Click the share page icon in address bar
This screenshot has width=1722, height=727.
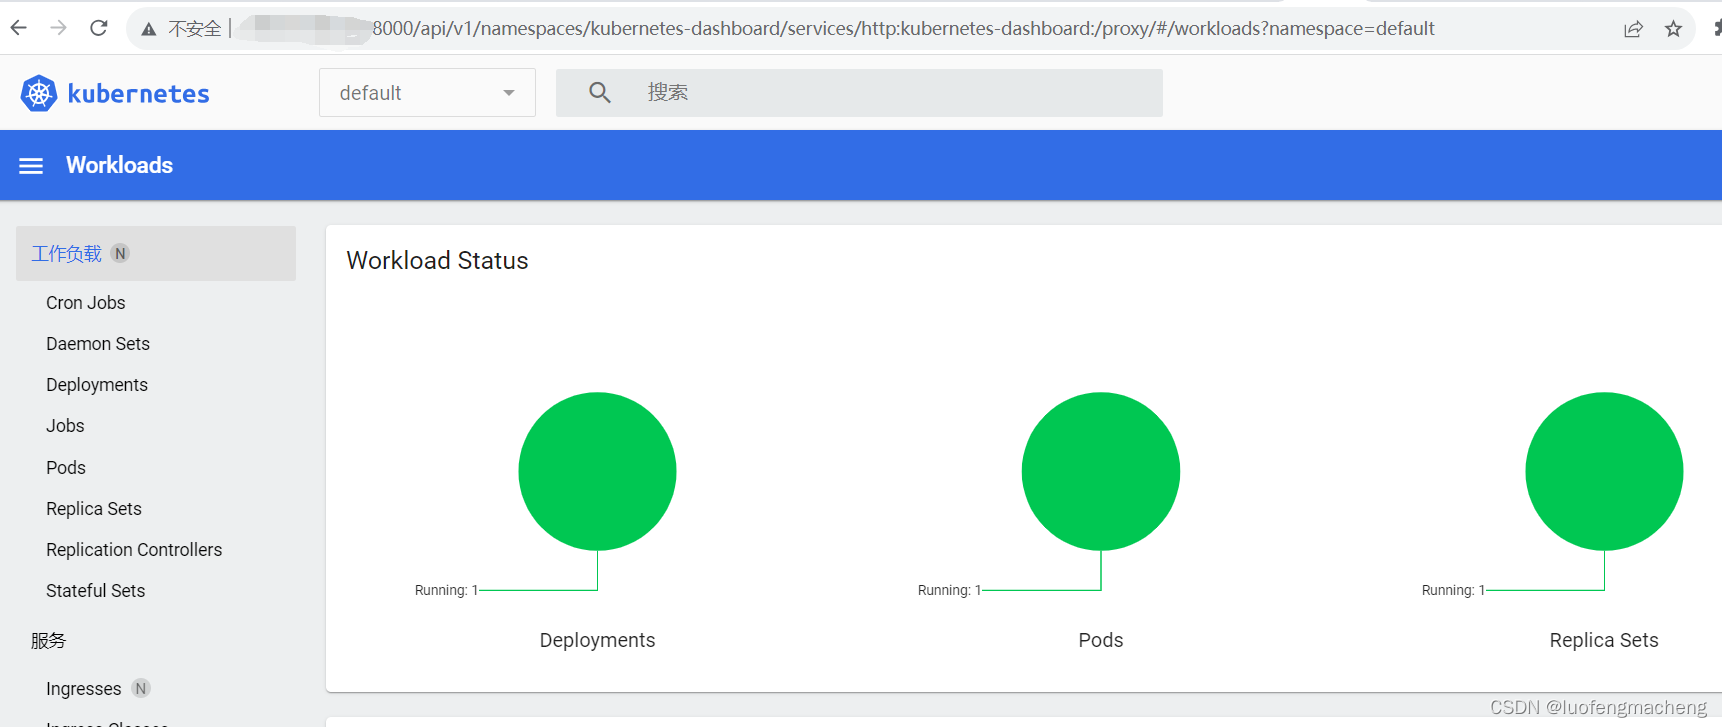(1633, 29)
